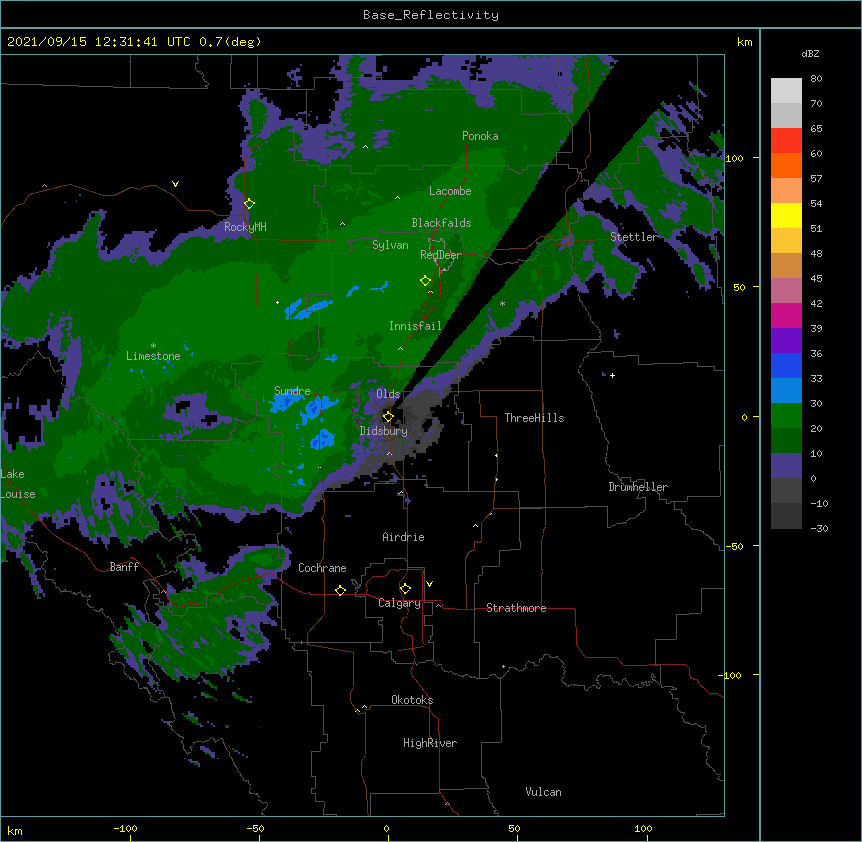The height and width of the screenshot is (842, 862).
Task: Click the dBZ legend heading
Action: click(810, 53)
